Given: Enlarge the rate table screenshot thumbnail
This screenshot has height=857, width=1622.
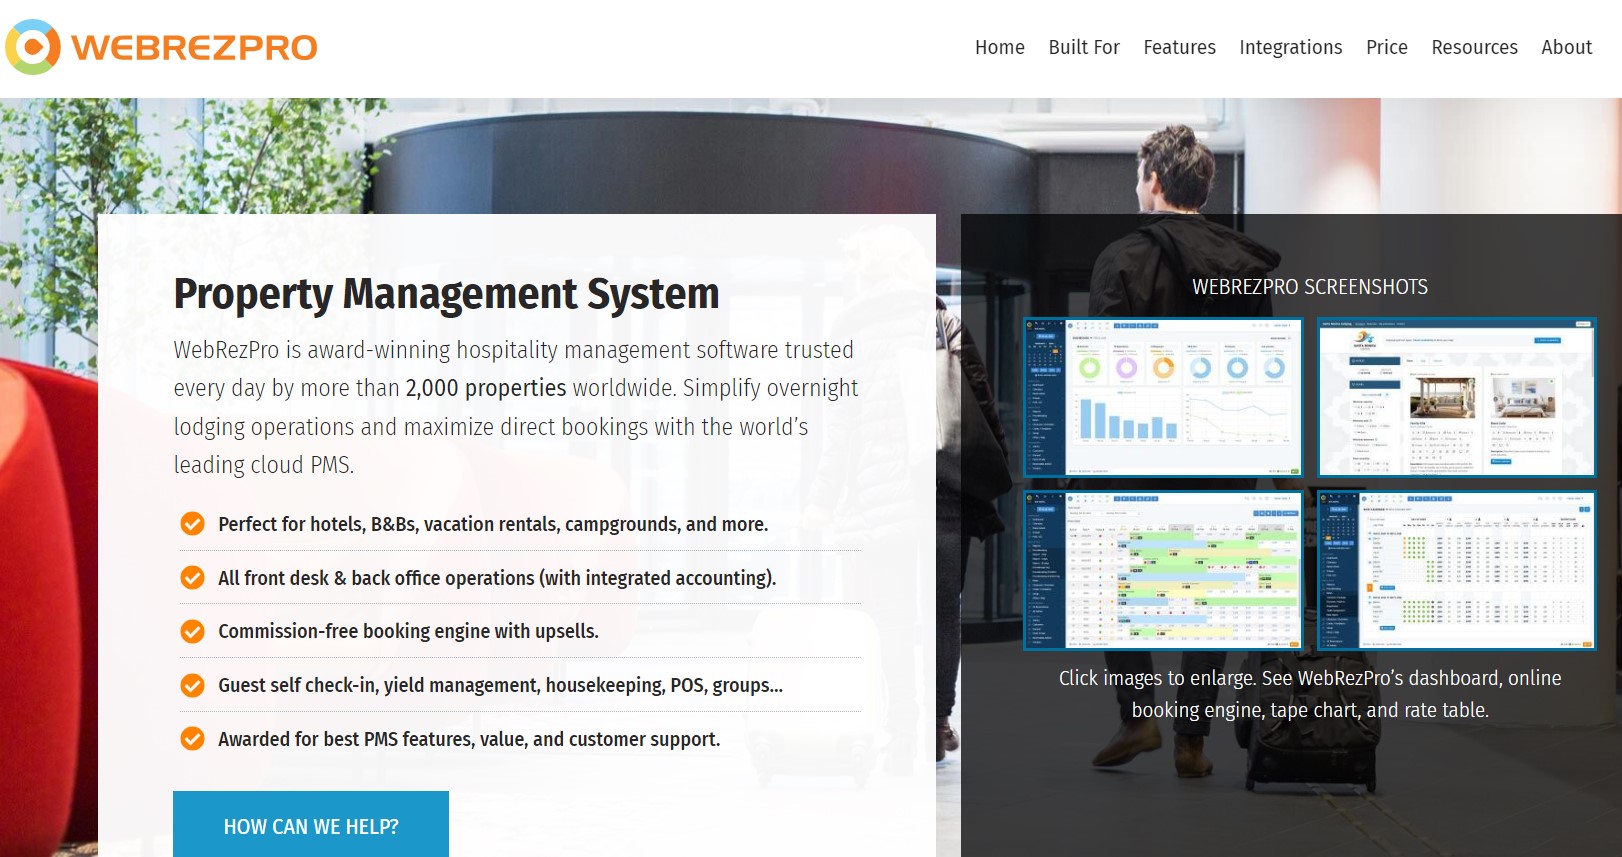Looking at the screenshot, I should click(1457, 570).
